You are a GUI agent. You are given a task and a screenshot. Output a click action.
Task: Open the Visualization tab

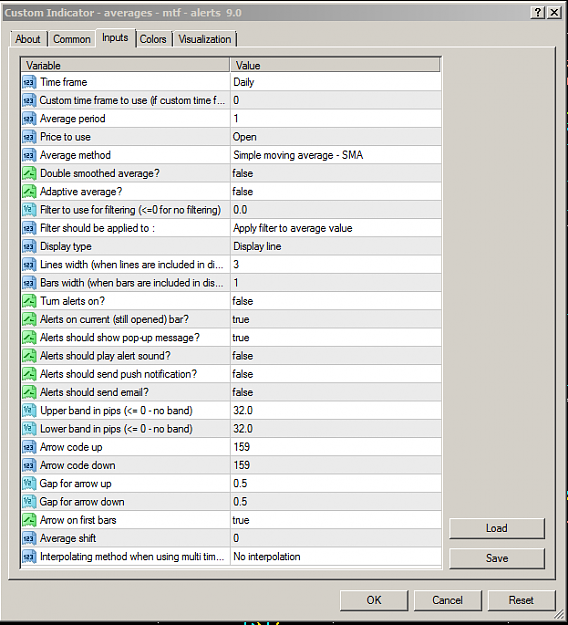(x=204, y=39)
